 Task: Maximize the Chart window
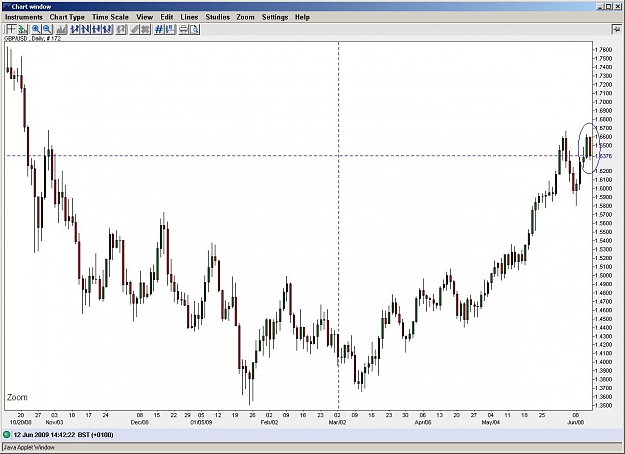608,6
